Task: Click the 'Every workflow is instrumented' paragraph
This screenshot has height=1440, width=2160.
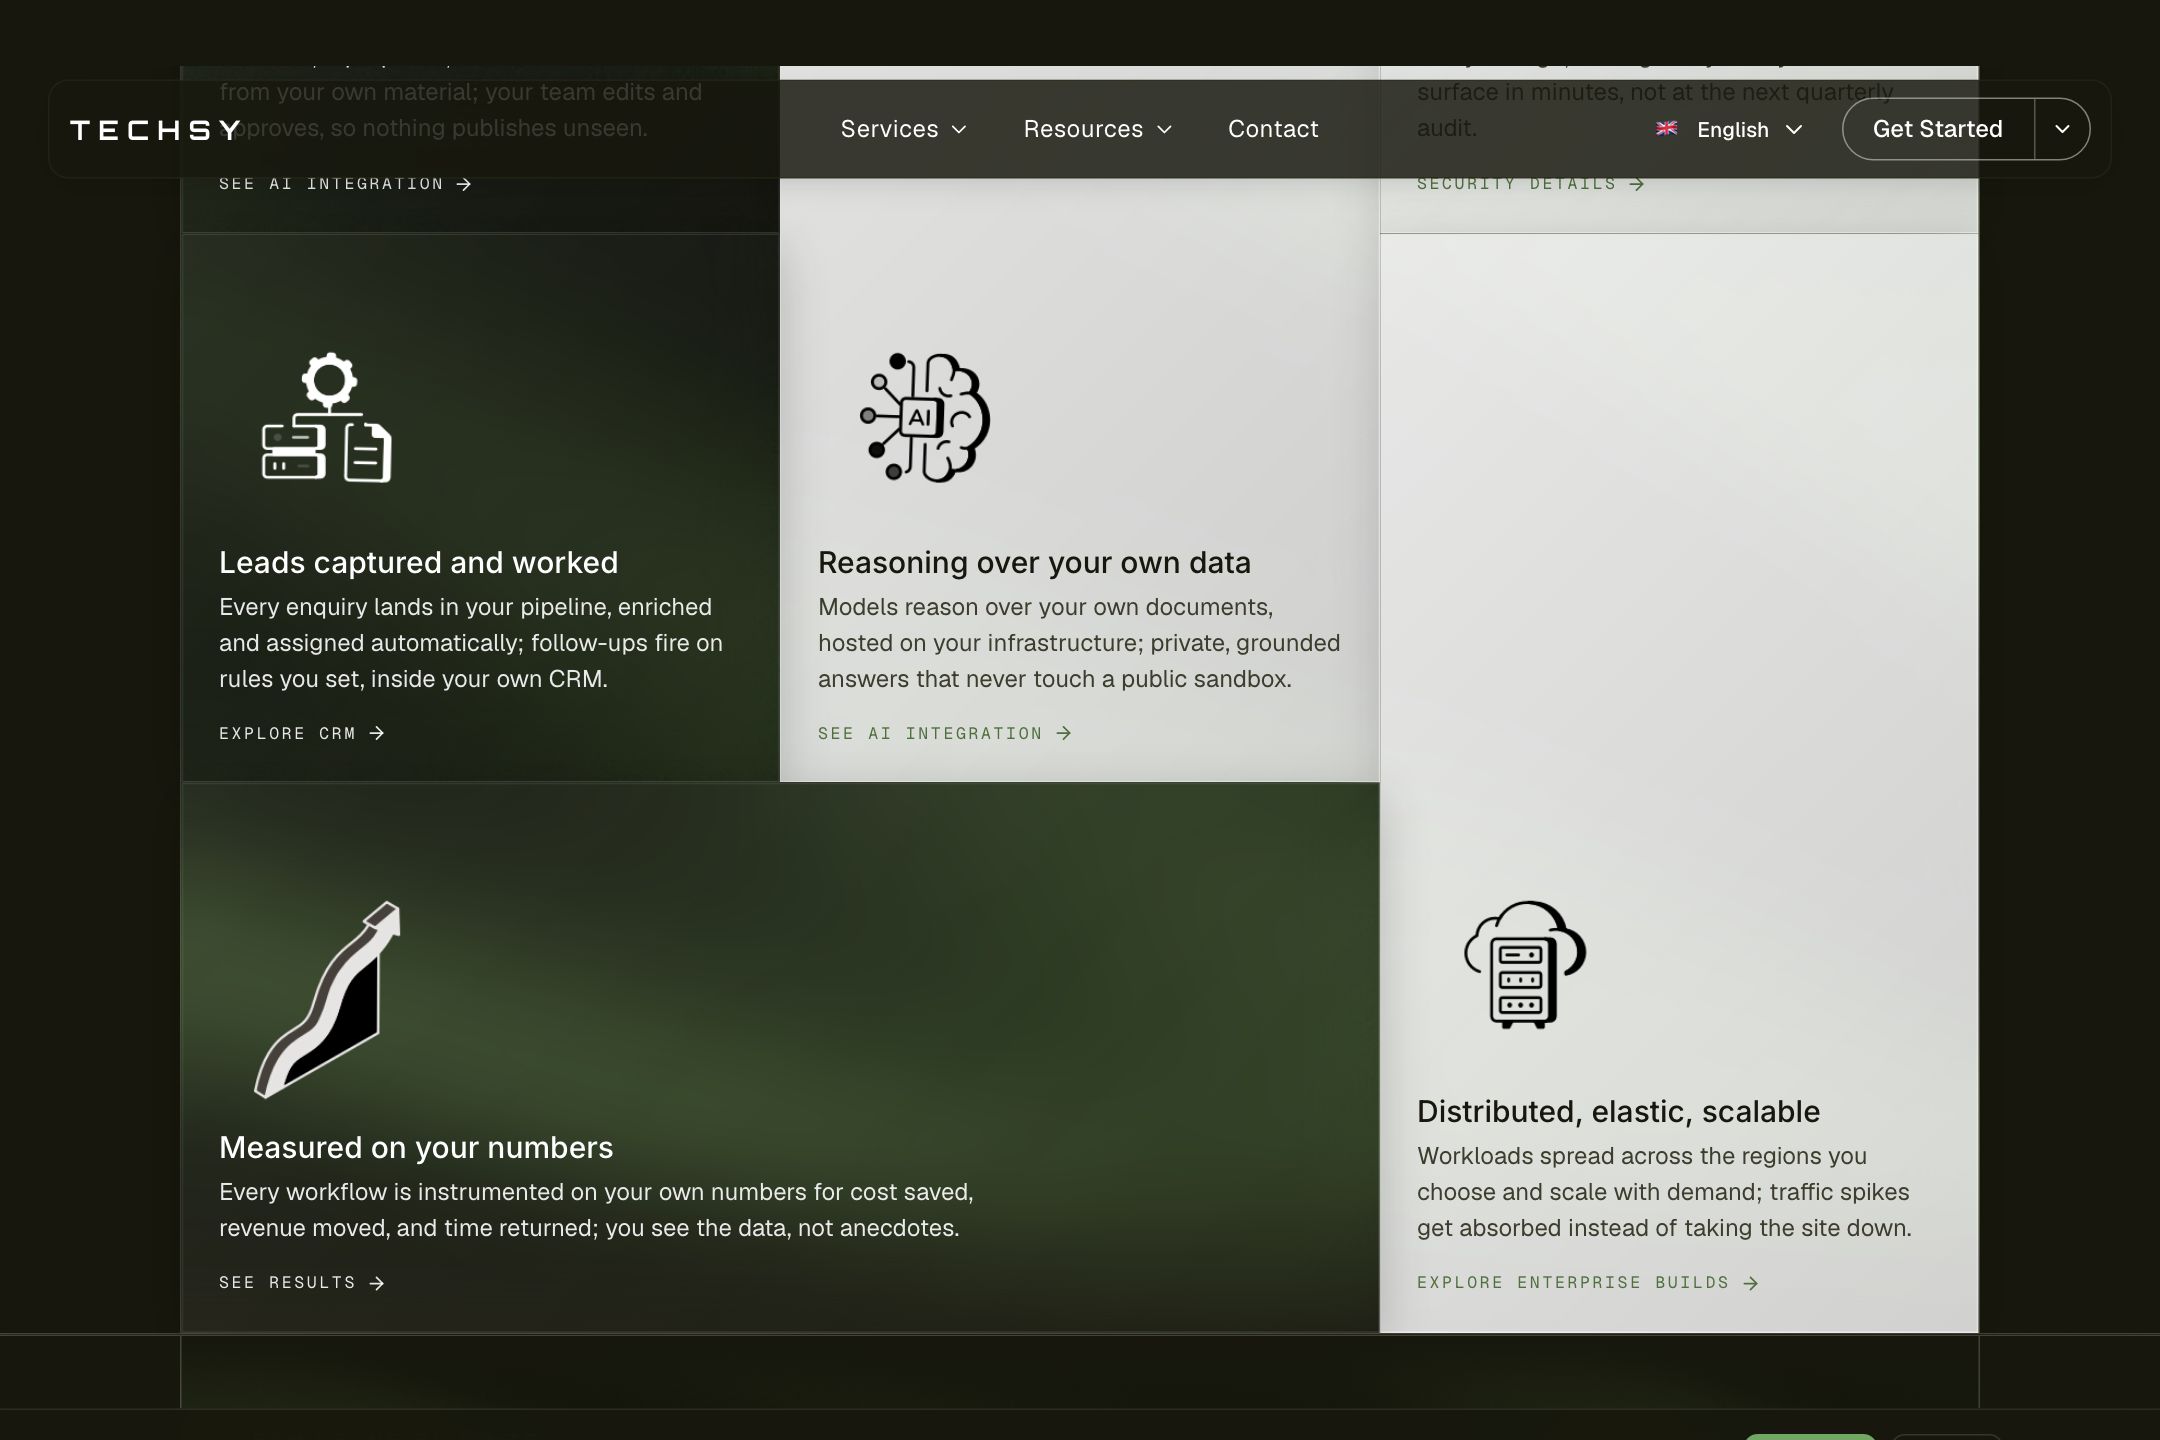Action: coord(596,1210)
